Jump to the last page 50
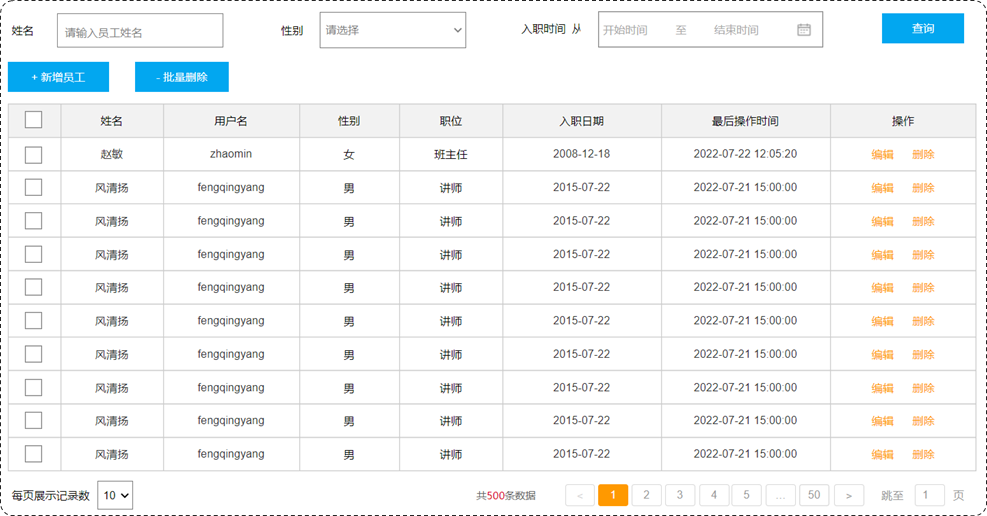Image resolution: width=987 pixels, height=516 pixels. [x=814, y=495]
